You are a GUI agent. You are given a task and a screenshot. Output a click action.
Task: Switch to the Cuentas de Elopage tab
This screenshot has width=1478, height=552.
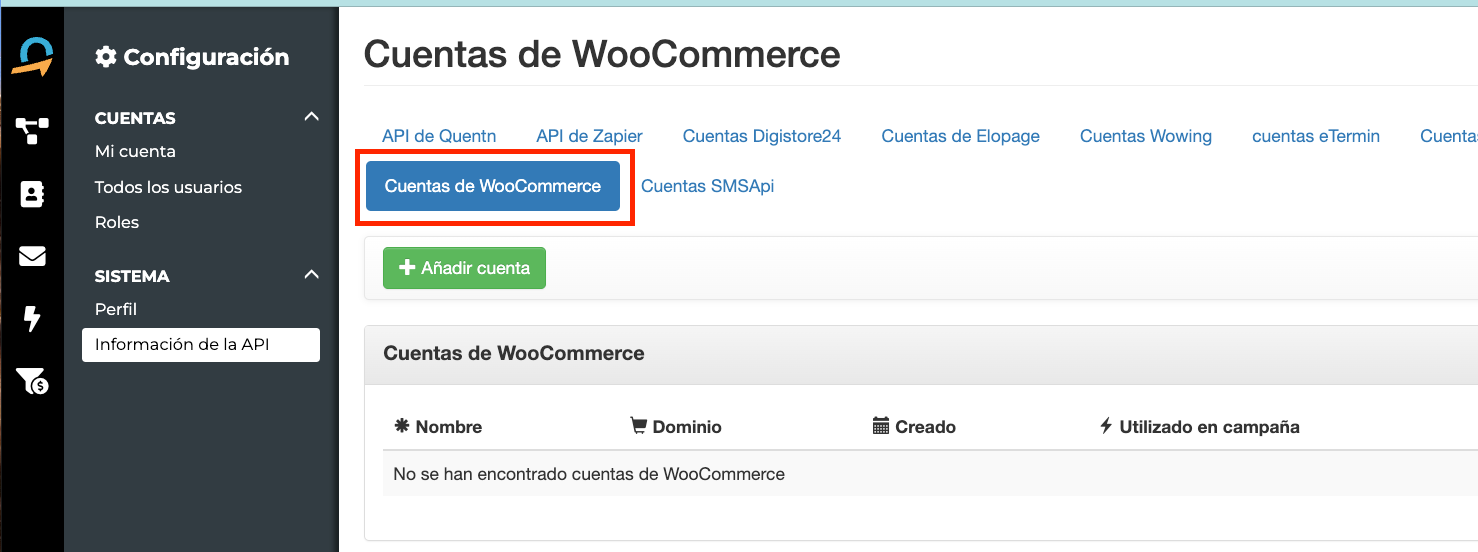961,136
